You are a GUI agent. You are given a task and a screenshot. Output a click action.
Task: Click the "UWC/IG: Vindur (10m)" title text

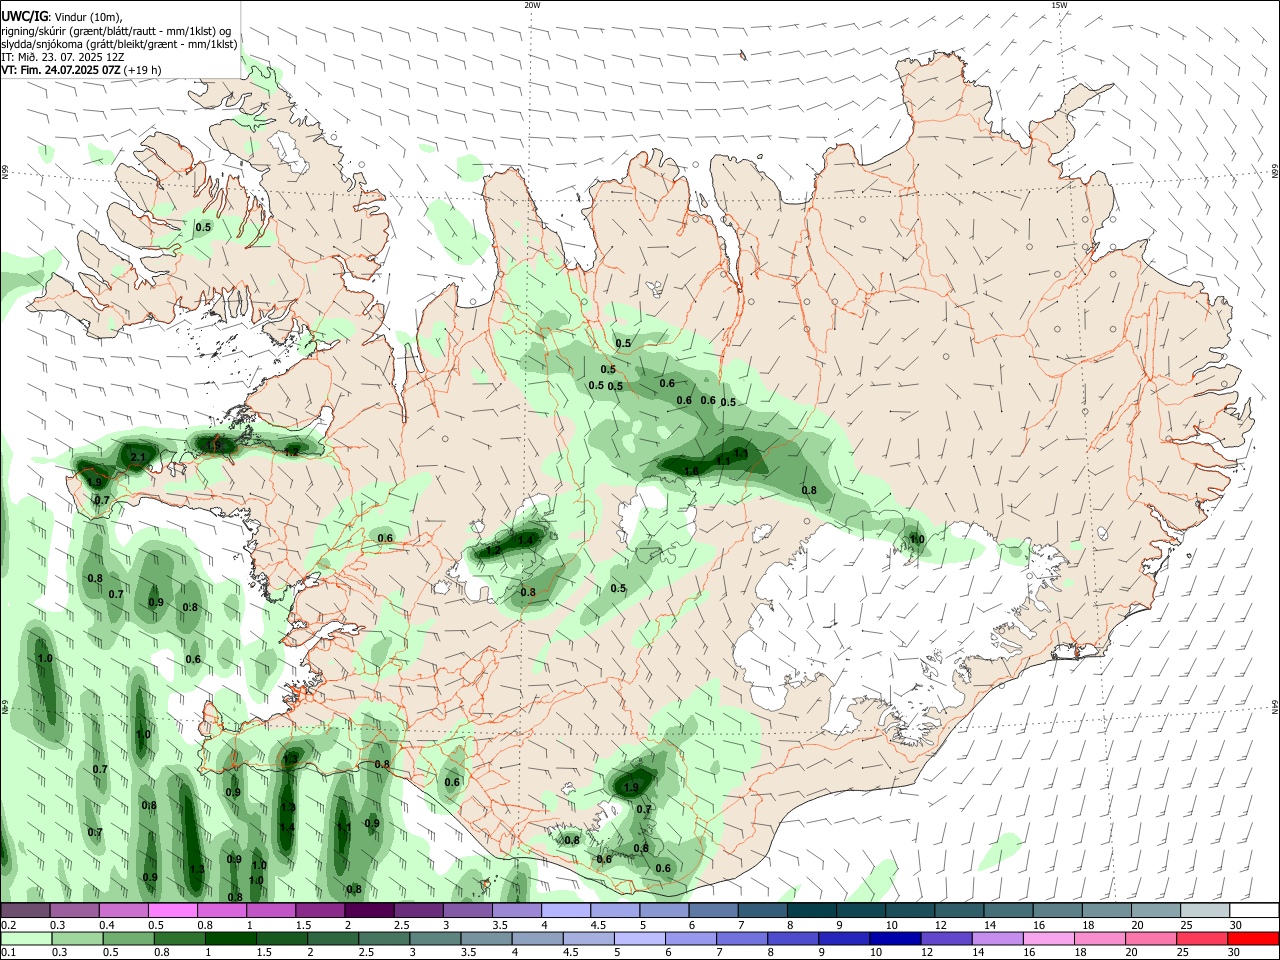pyautogui.click(x=61, y=17)
